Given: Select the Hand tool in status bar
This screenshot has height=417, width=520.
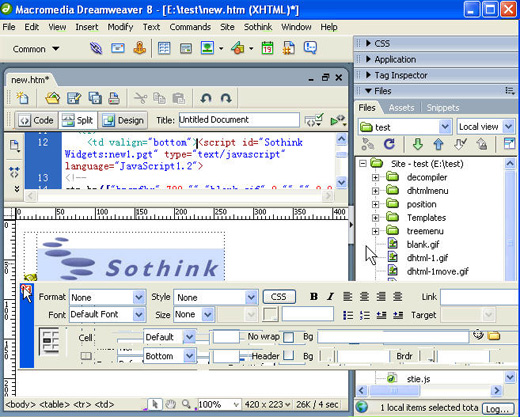Looking at the screenshot, I should 171,404.
